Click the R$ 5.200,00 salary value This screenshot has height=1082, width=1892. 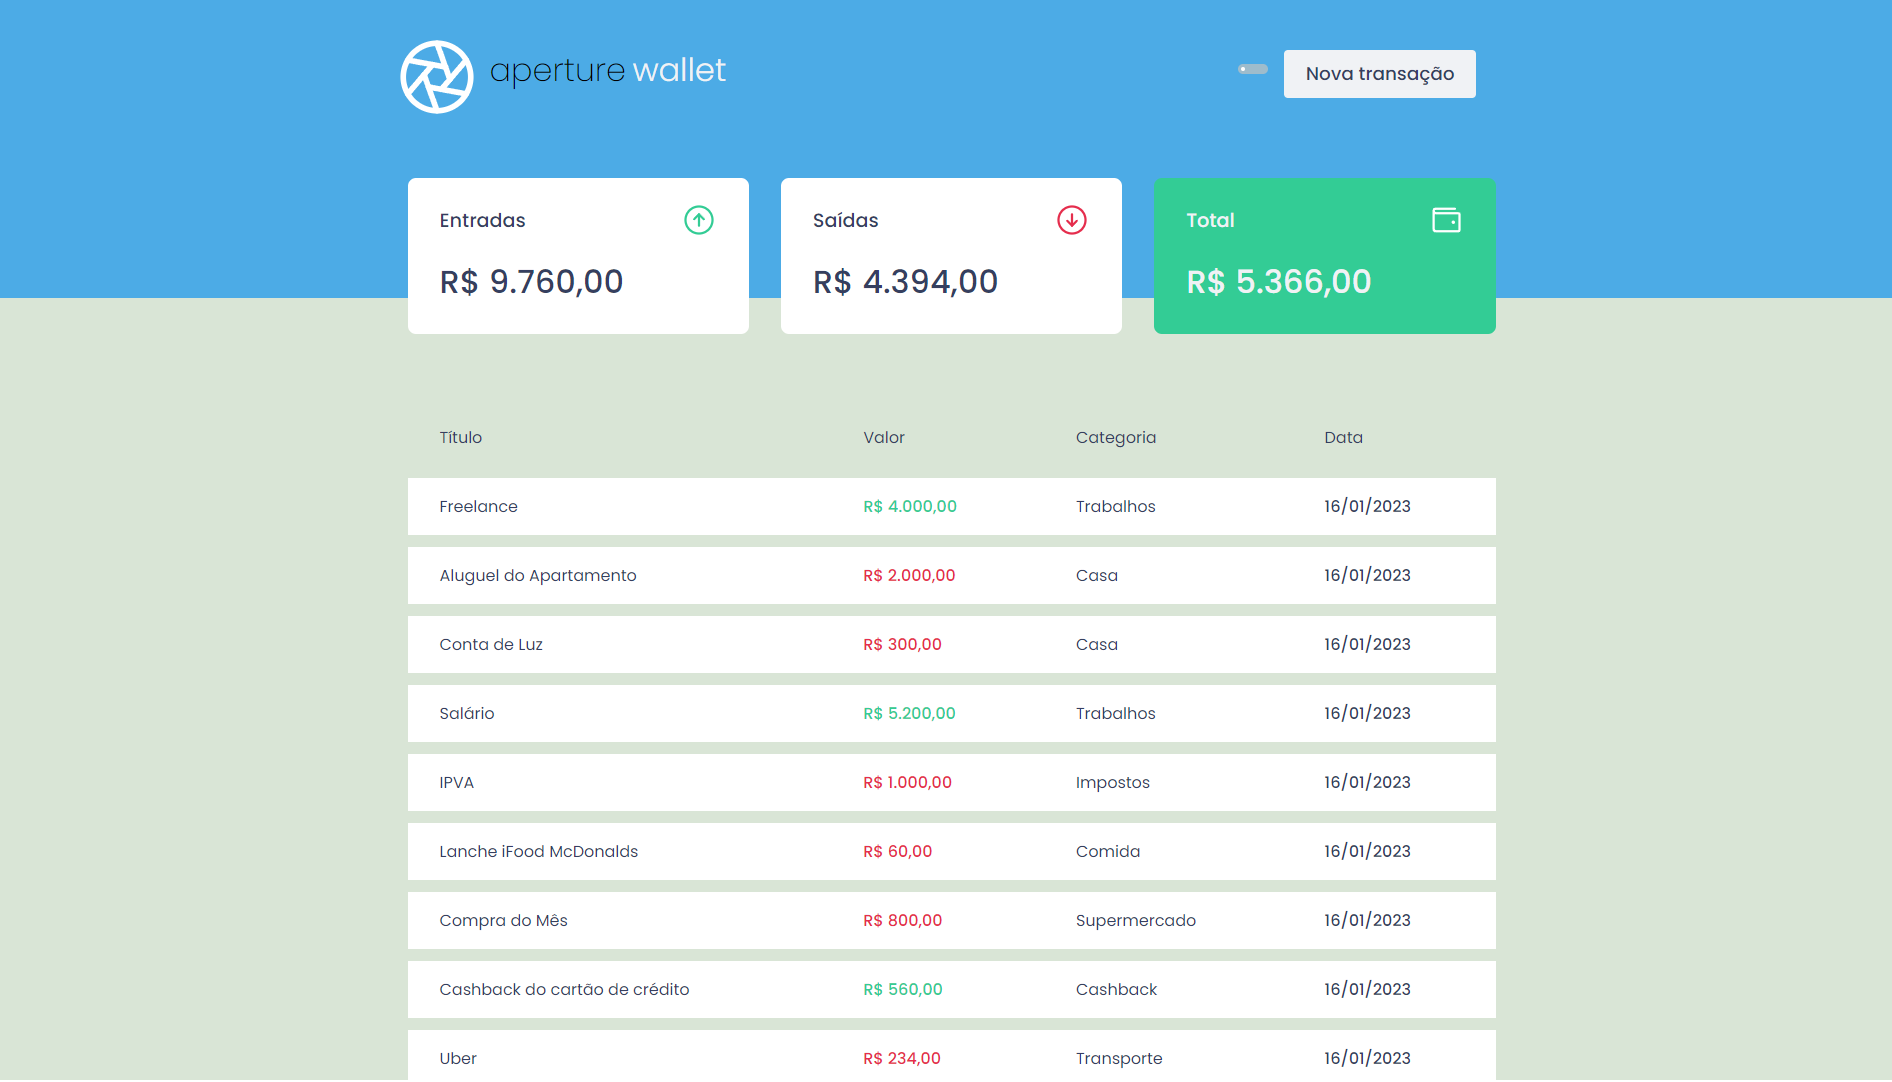point(910,714)
